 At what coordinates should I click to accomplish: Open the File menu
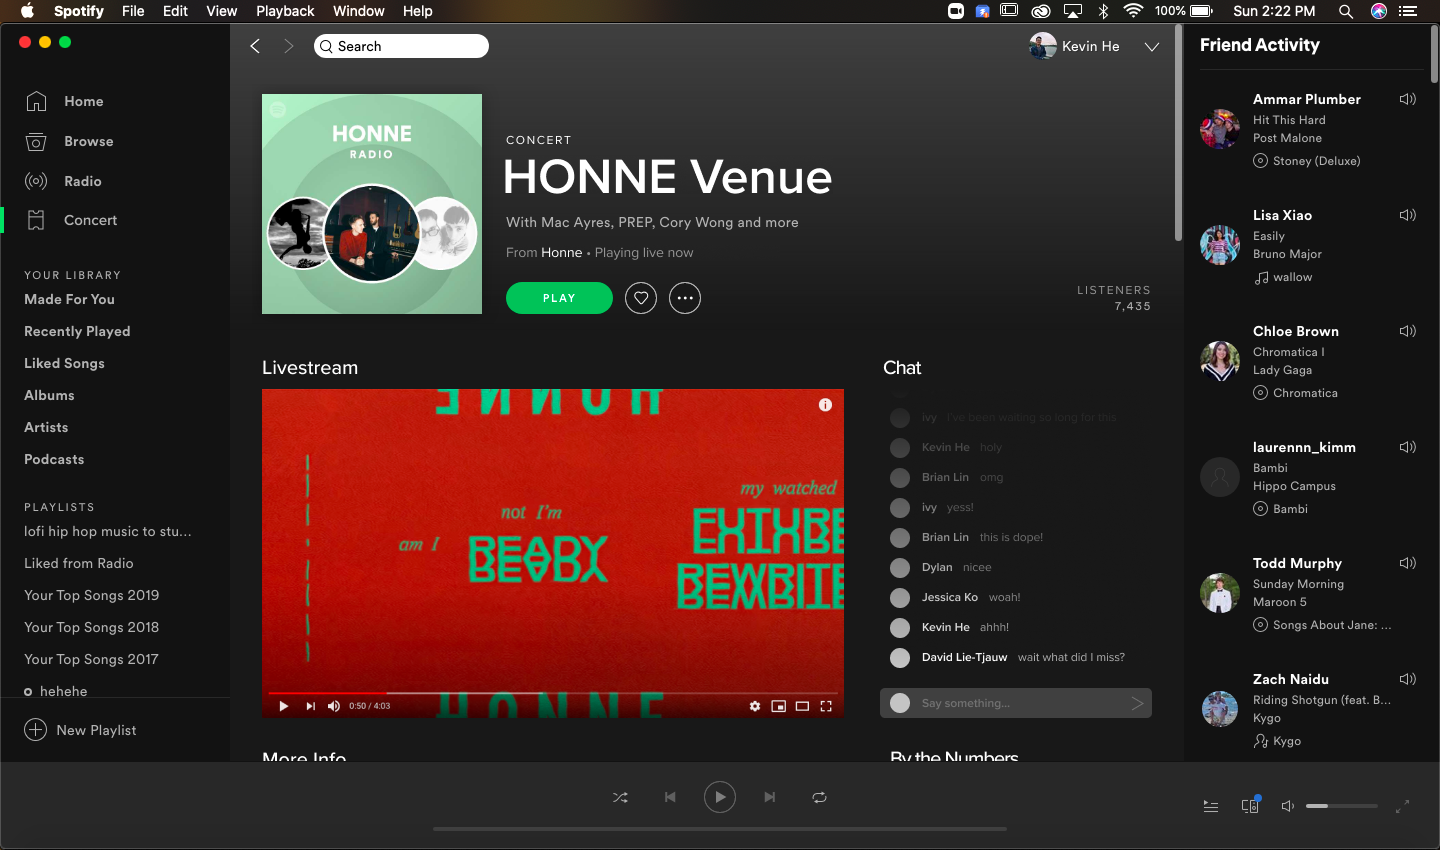pyautogui.click(x=133, y=11)
